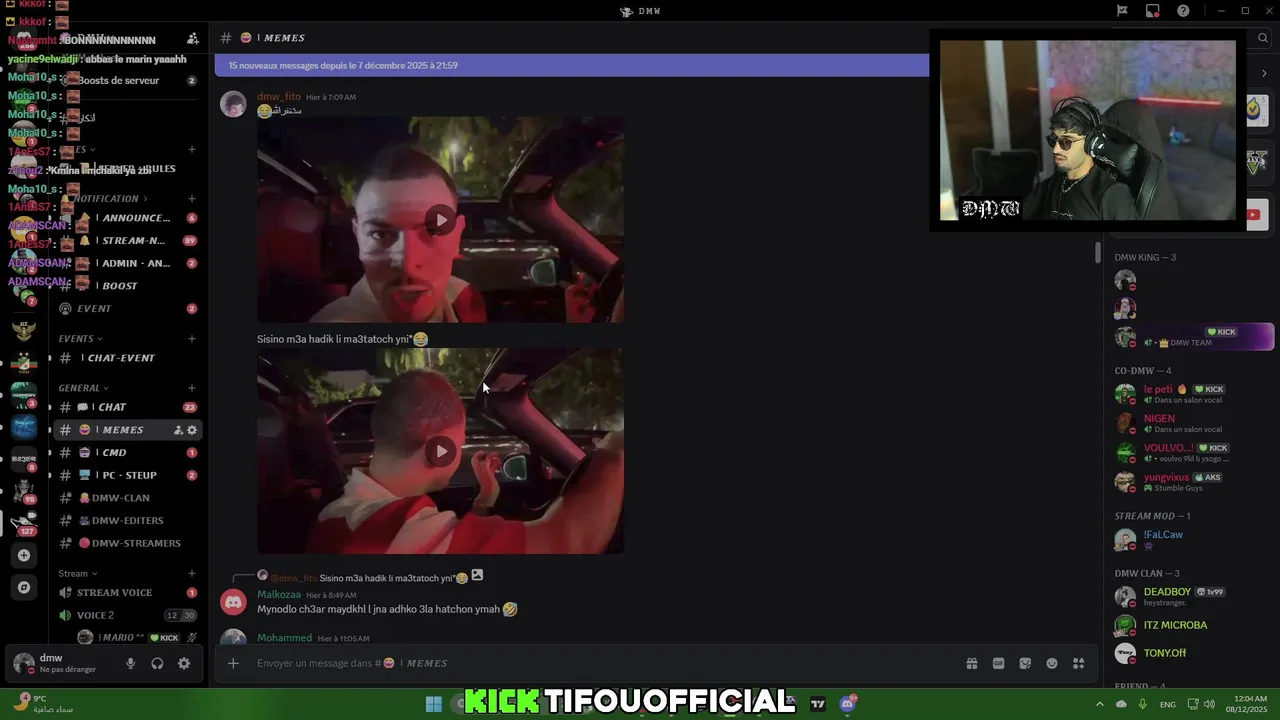Open the sticker picker

(1025, 663)
